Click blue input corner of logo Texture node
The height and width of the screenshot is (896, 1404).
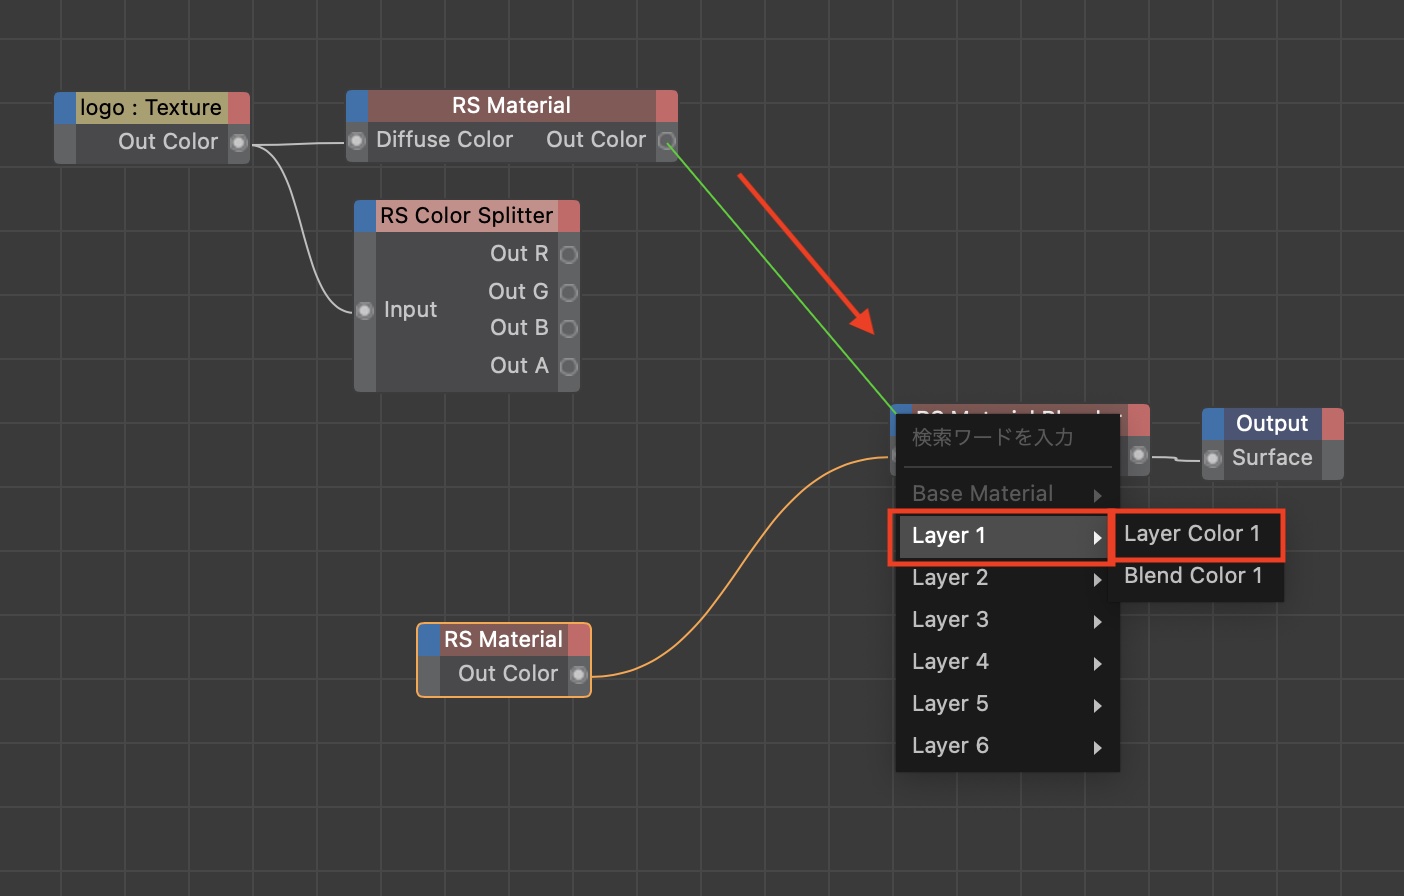point(65,108)
